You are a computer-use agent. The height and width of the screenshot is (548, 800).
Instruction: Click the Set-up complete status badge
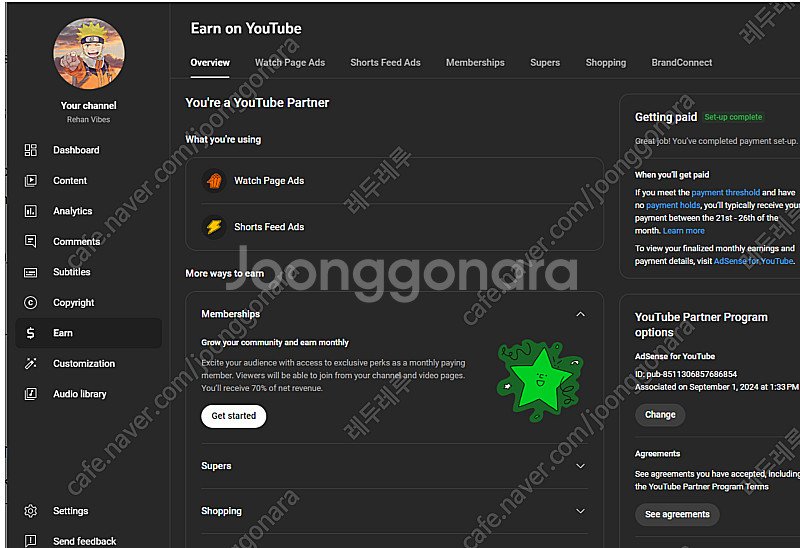pyautogui.click(x=733, y=117)
